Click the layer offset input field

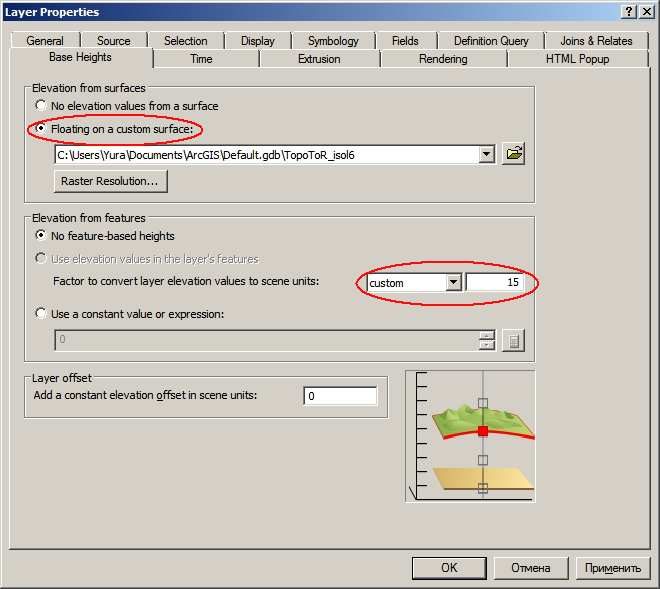point(340,396)
